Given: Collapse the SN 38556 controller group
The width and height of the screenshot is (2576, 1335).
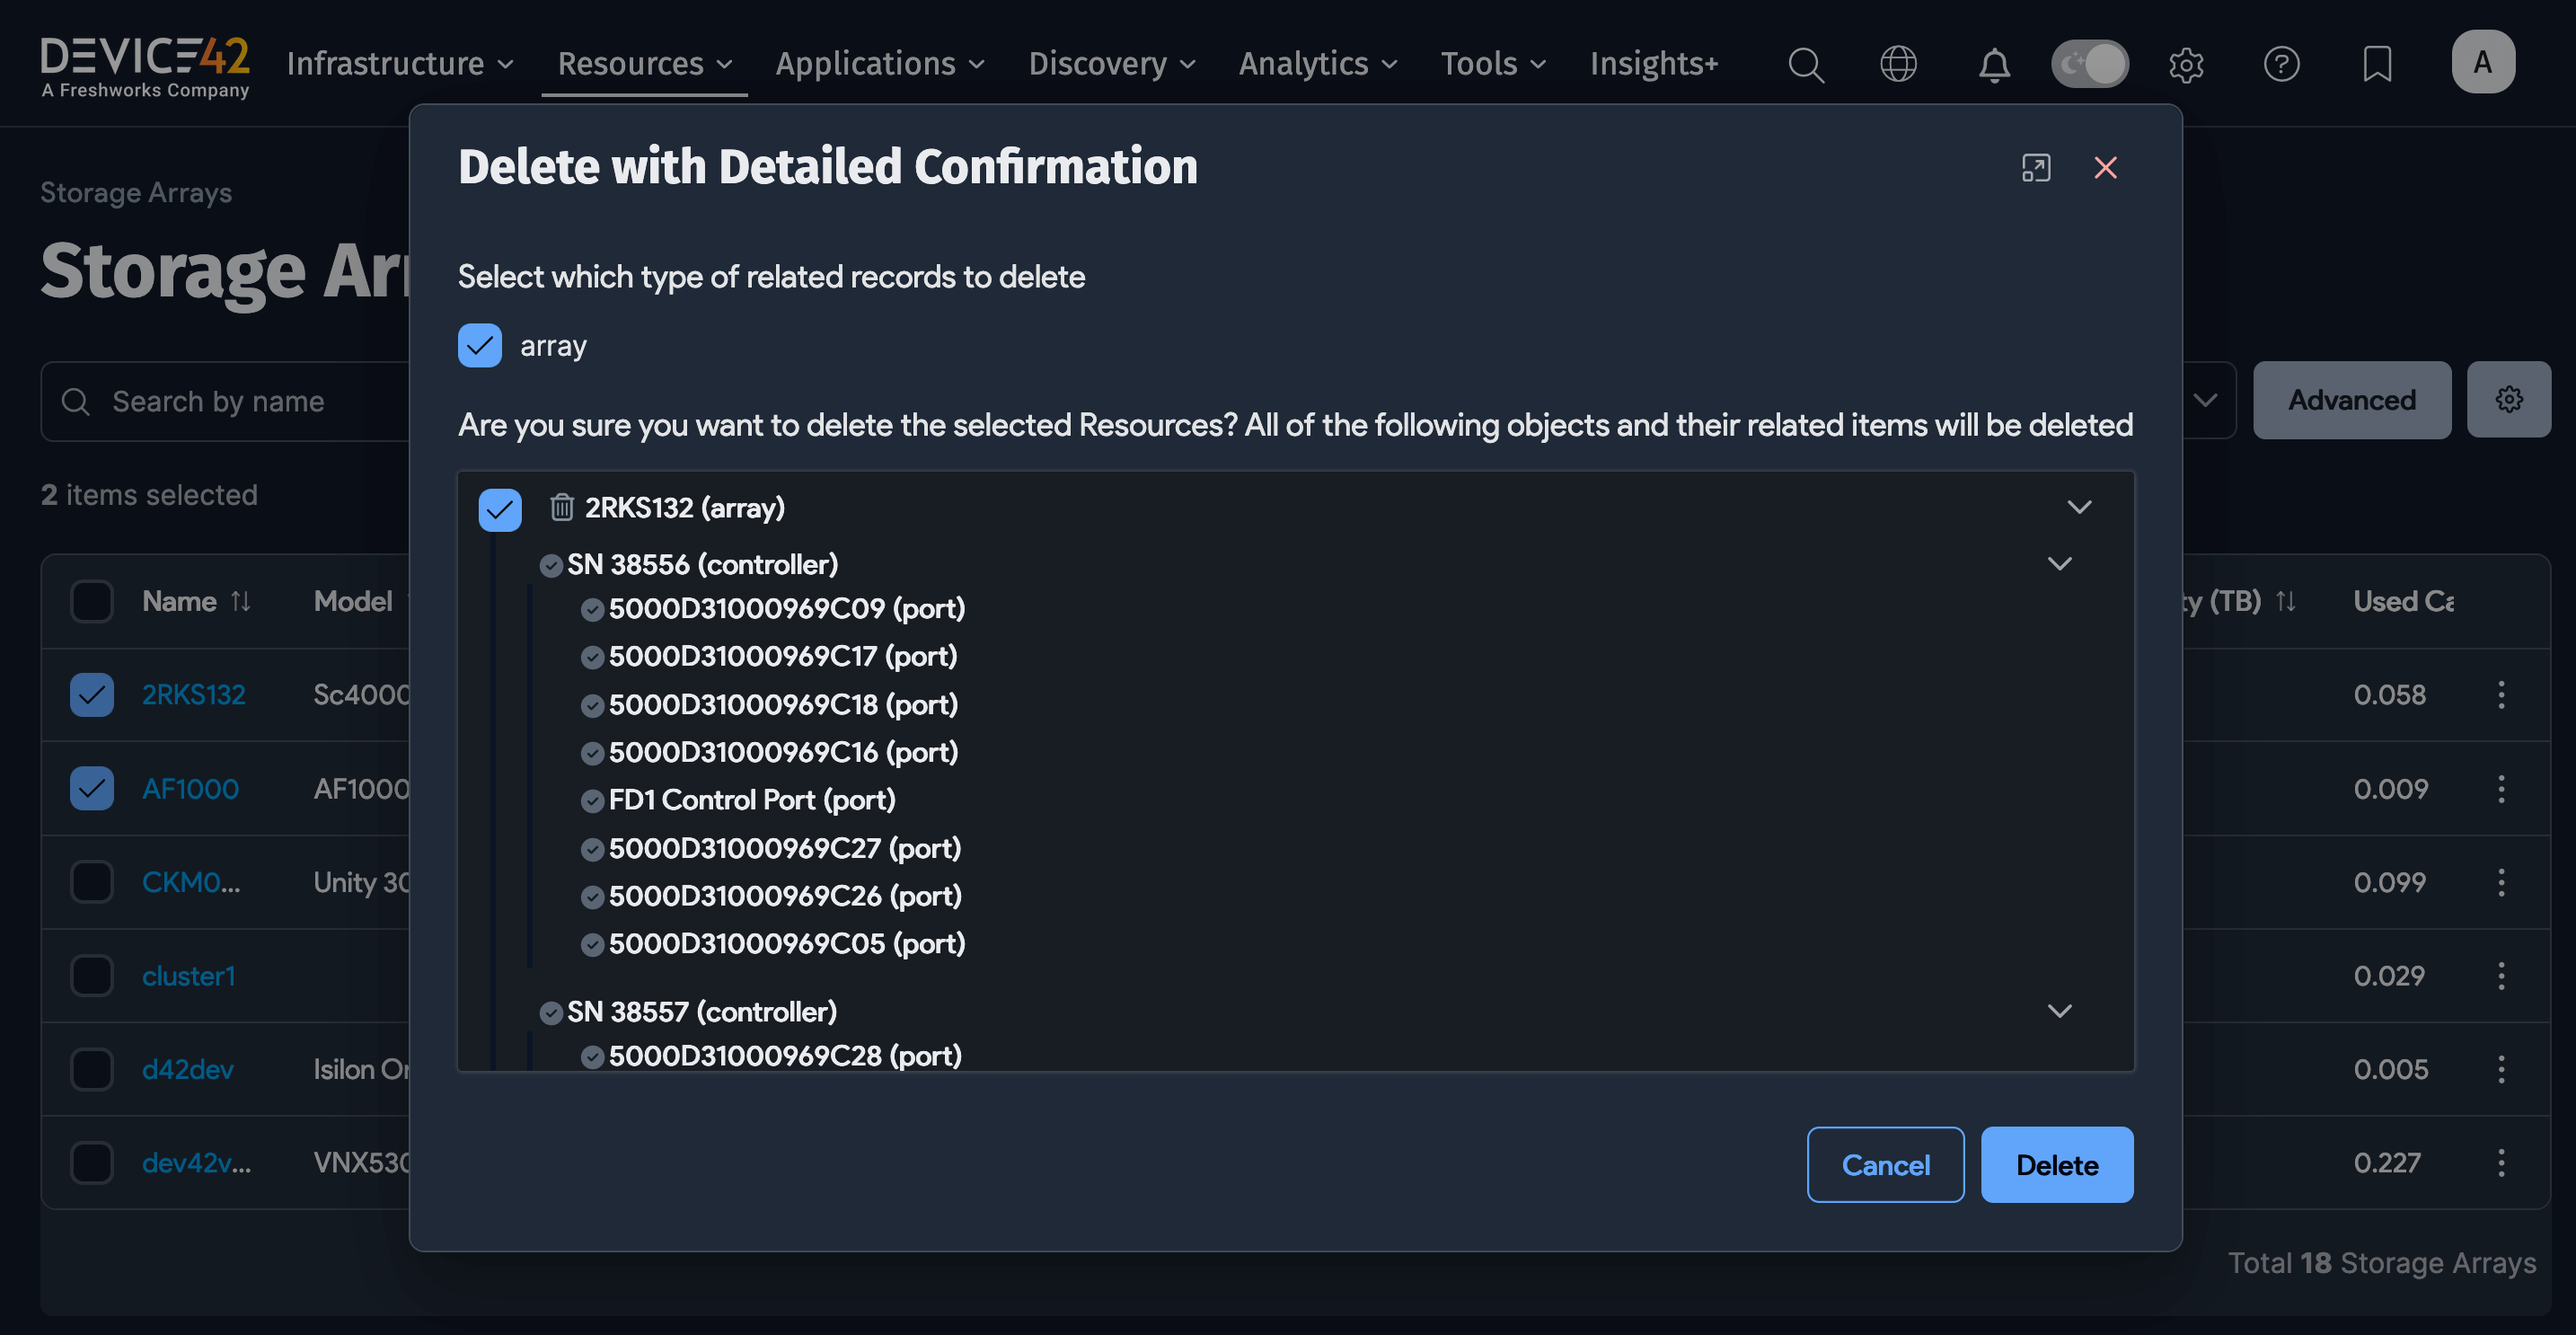Looking at the screenshot, I should tap(2059, 563).
